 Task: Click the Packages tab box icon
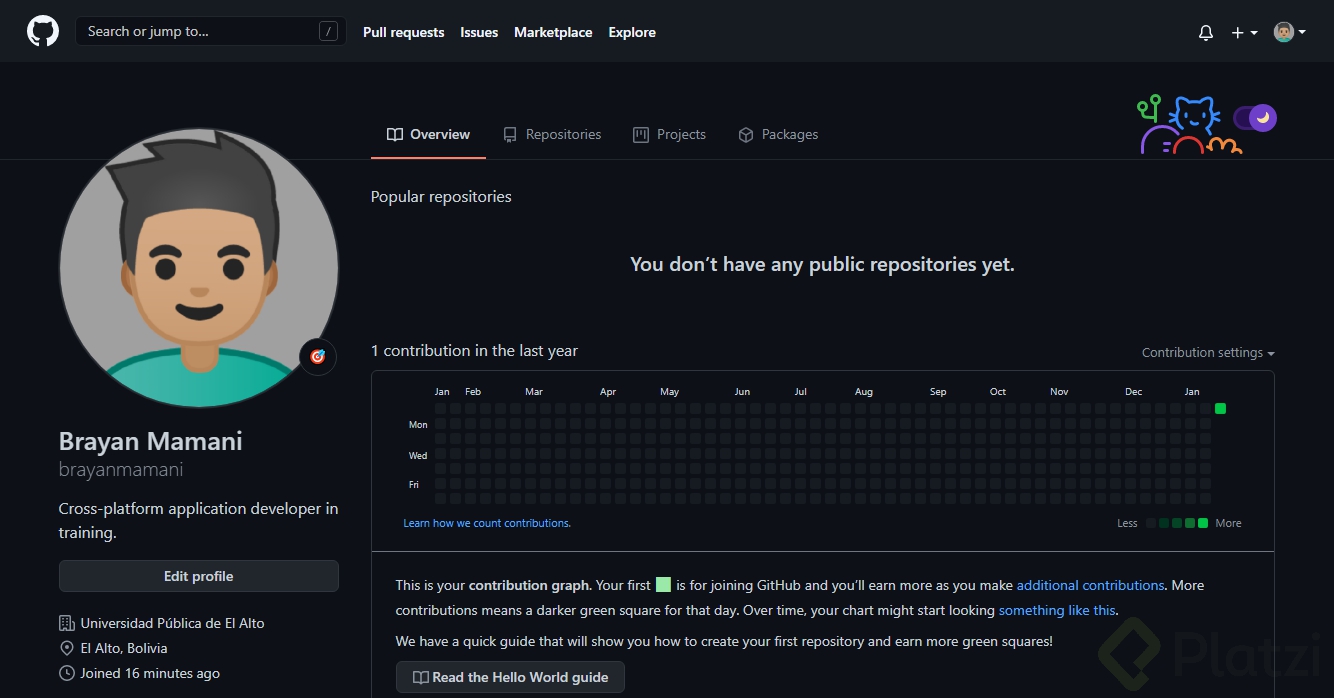(x=746, y=135)
